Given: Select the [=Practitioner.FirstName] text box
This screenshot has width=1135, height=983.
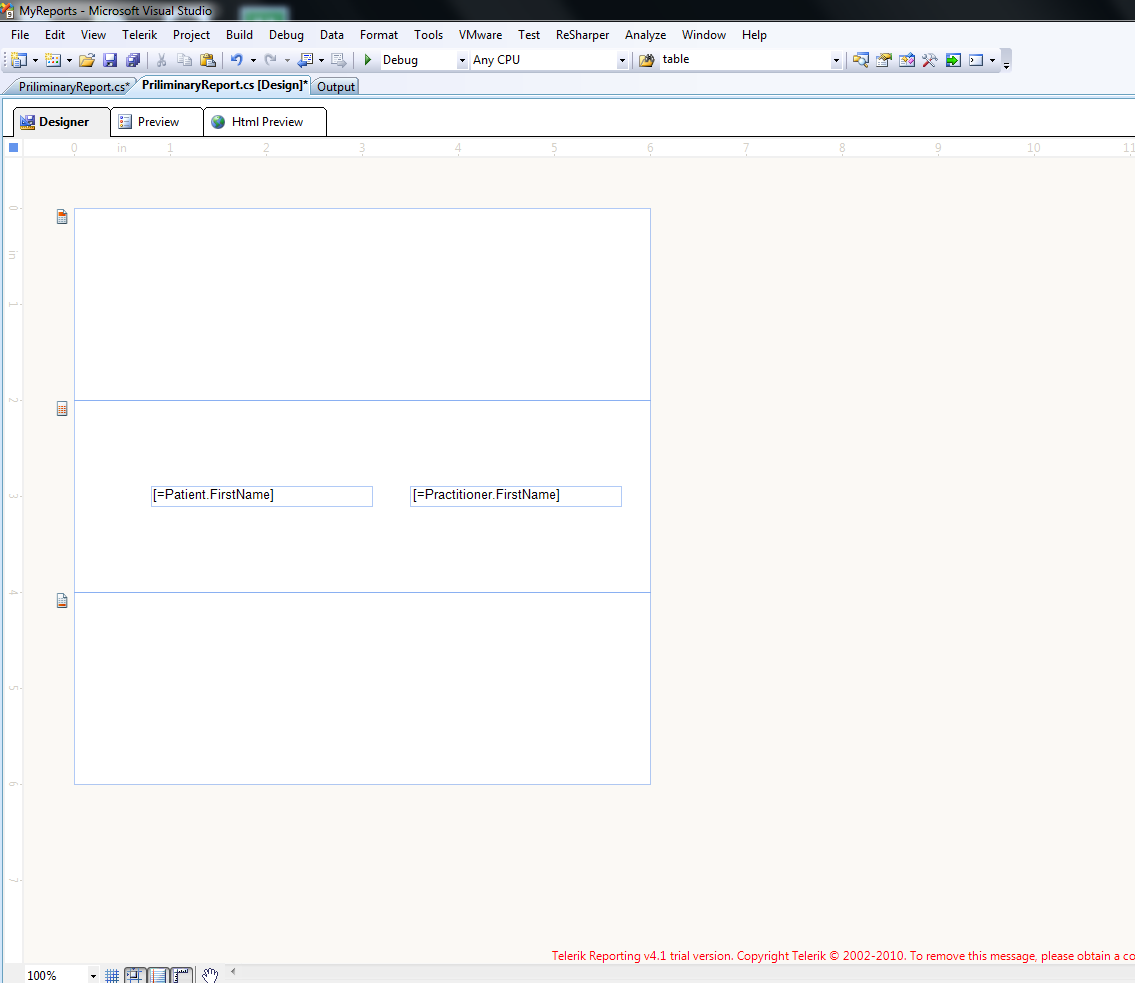Looking at the screenshot, I should 515,496.
